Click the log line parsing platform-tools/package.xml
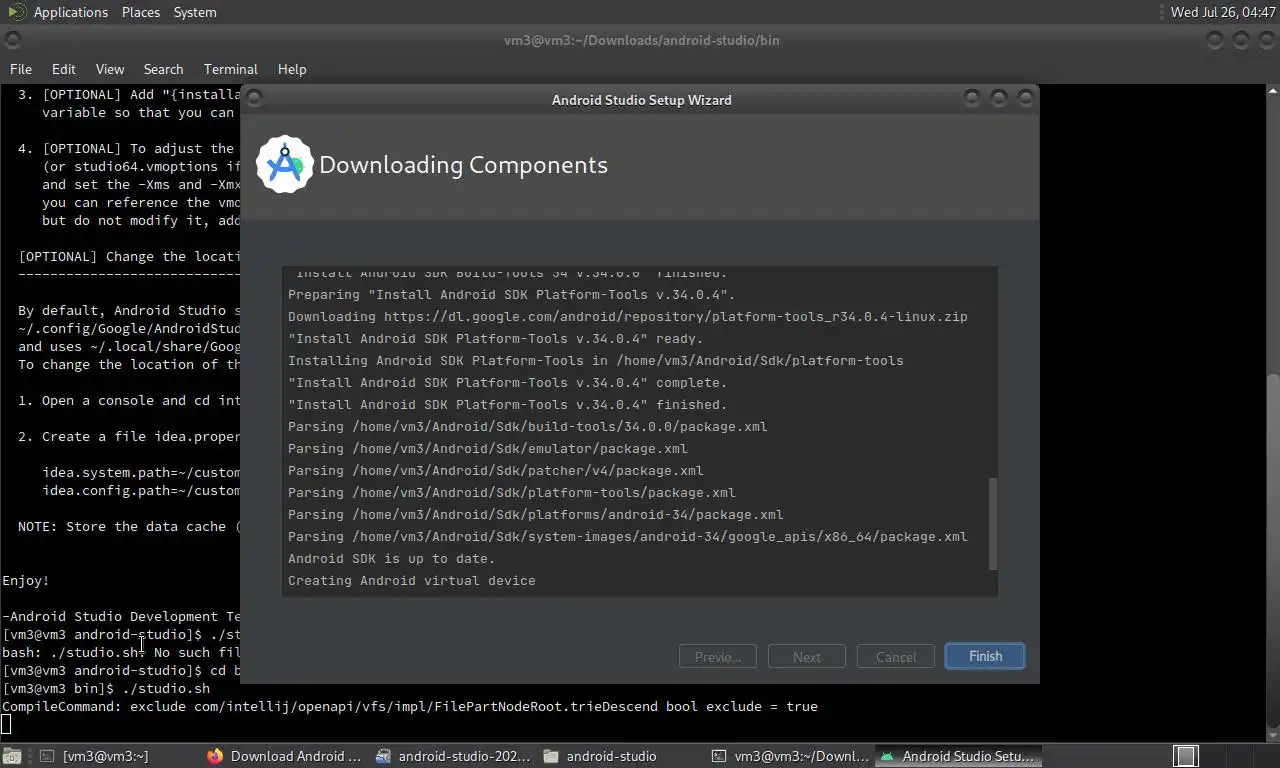The height and width of the screenshot is (768, 1280). [x=512, y=493]
